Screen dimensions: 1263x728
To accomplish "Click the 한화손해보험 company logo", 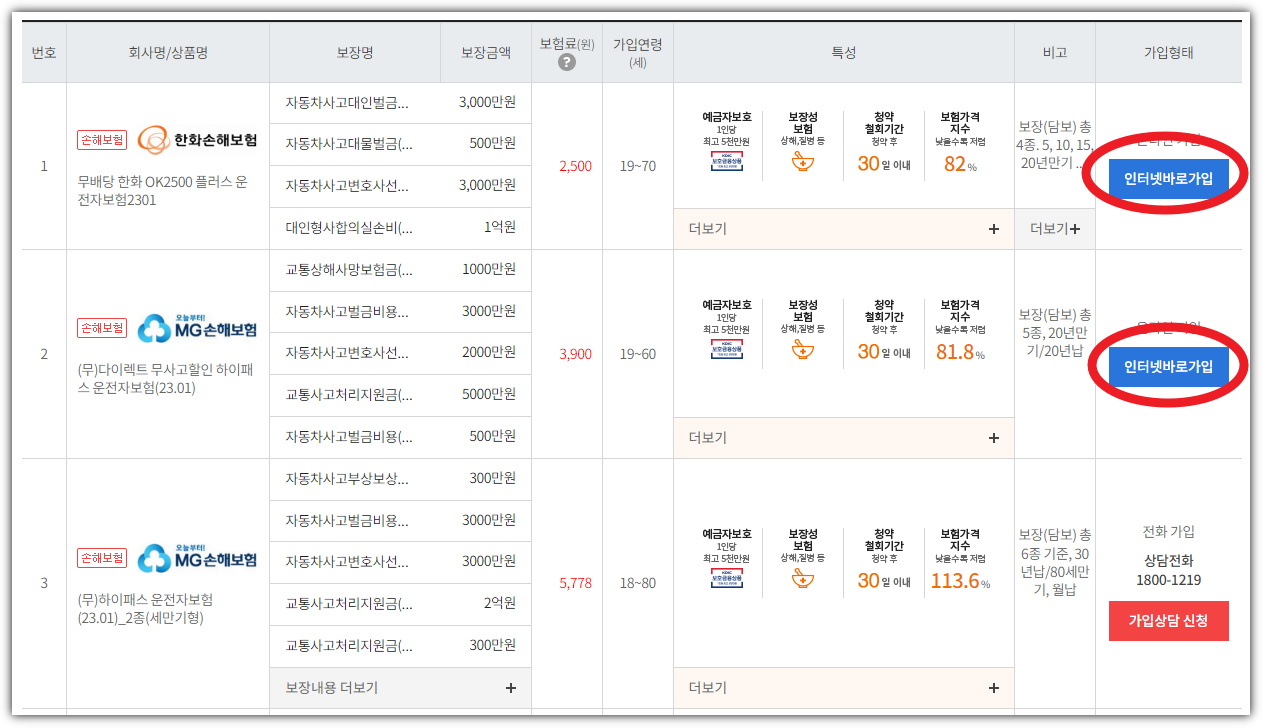I will [197, 140].
